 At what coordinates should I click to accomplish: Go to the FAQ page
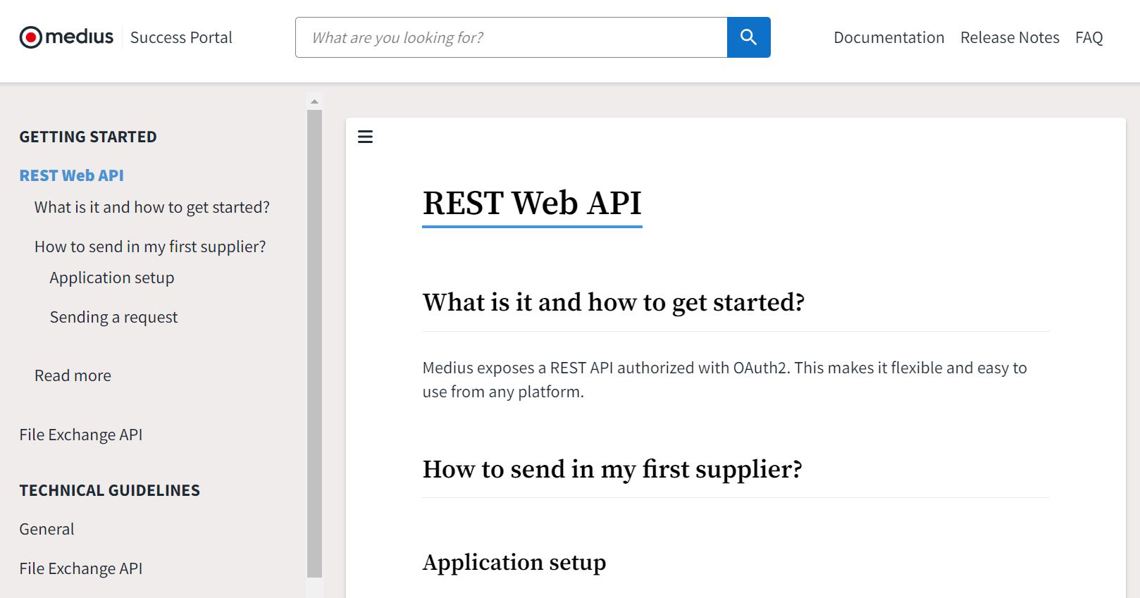click(1088, 38)
